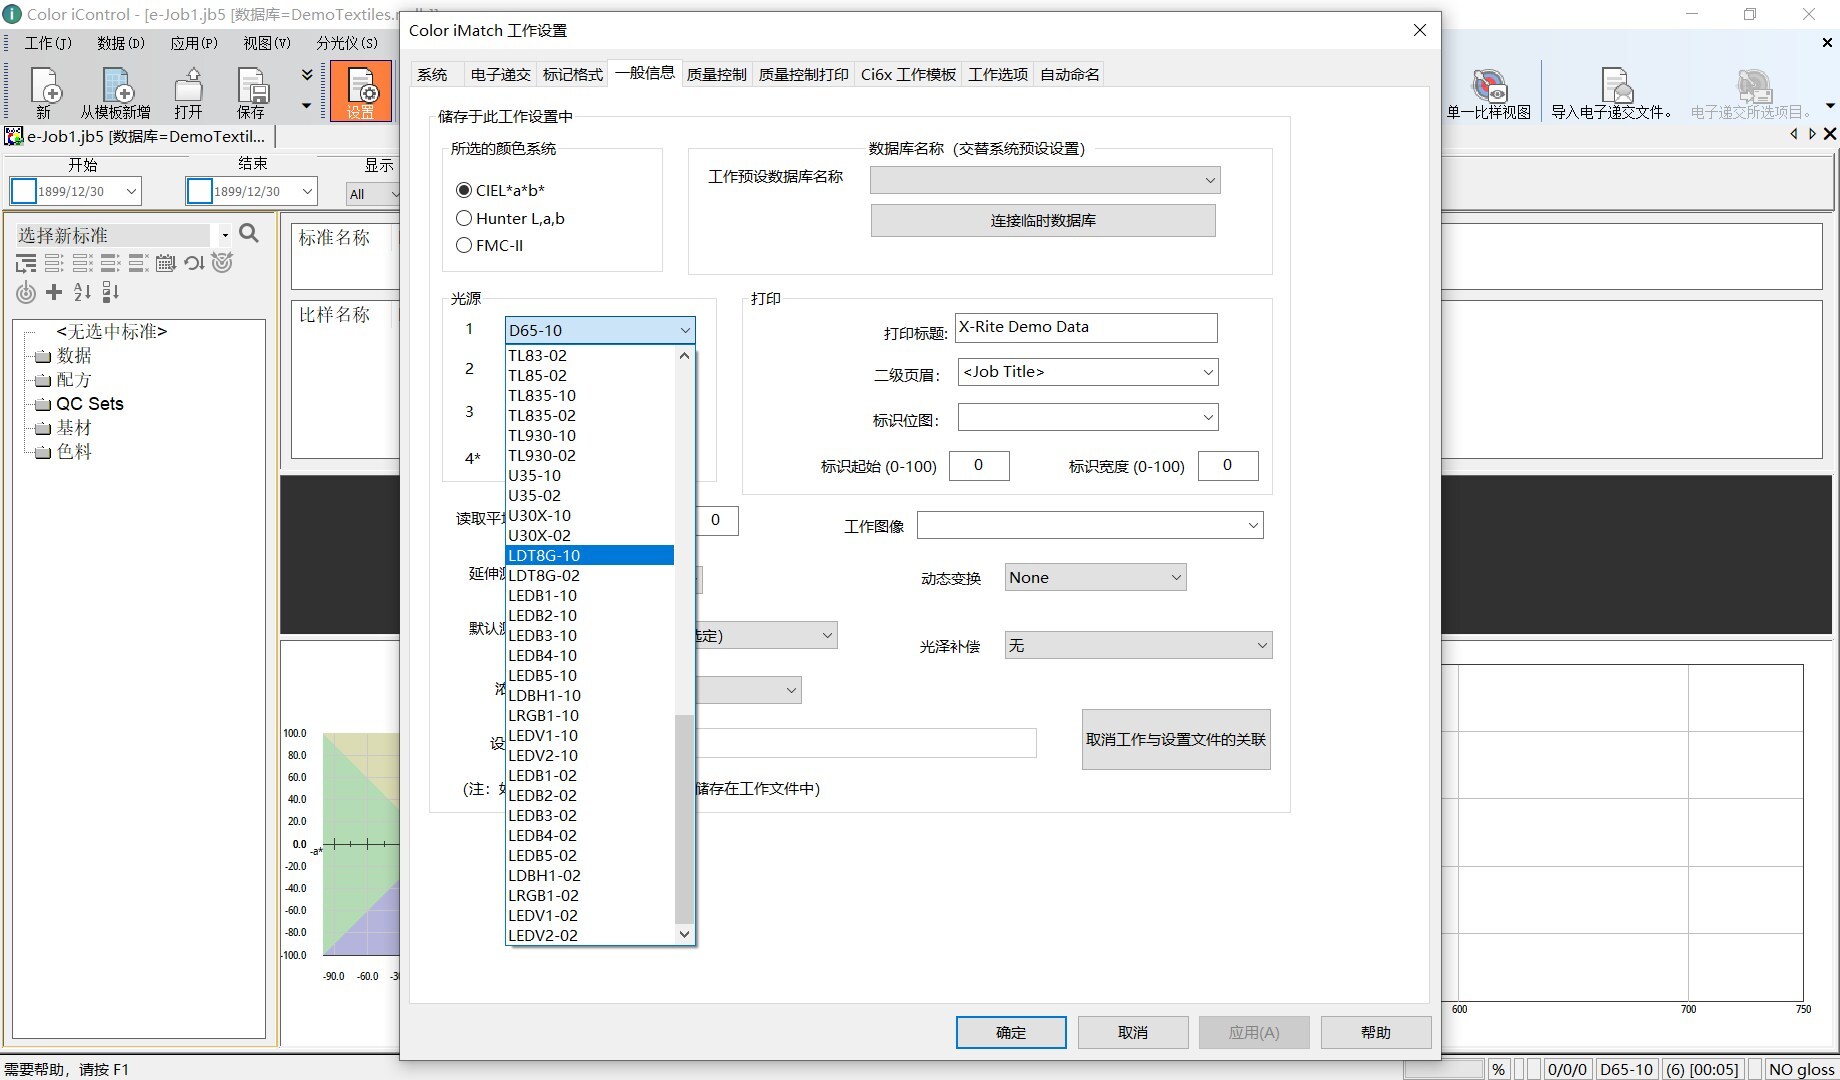Click the plus add icon
Image resolution: width=1840 pixels, height=1080 pixels.
coord(54,292)
